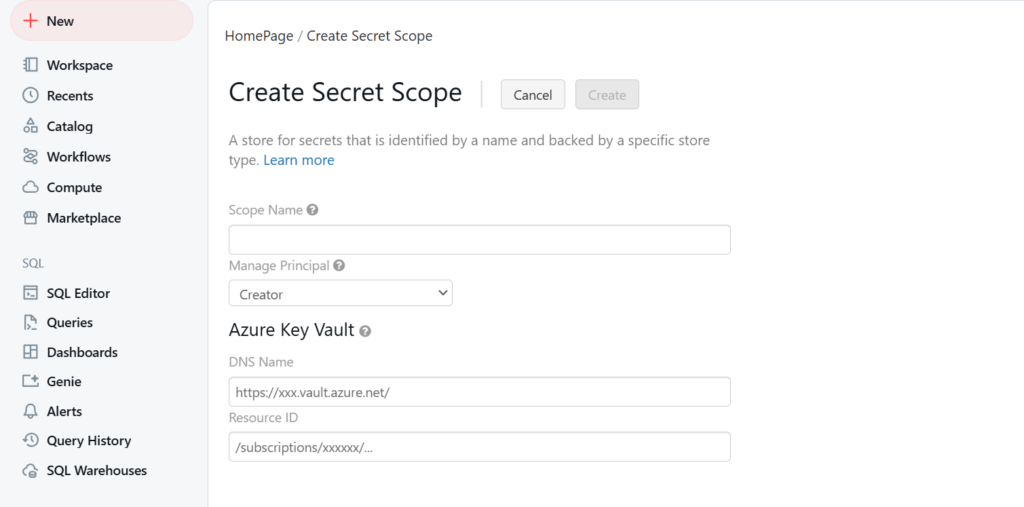Click the Alerts bell icon
Screen dimensions: 1024x507
click(30, 411)
